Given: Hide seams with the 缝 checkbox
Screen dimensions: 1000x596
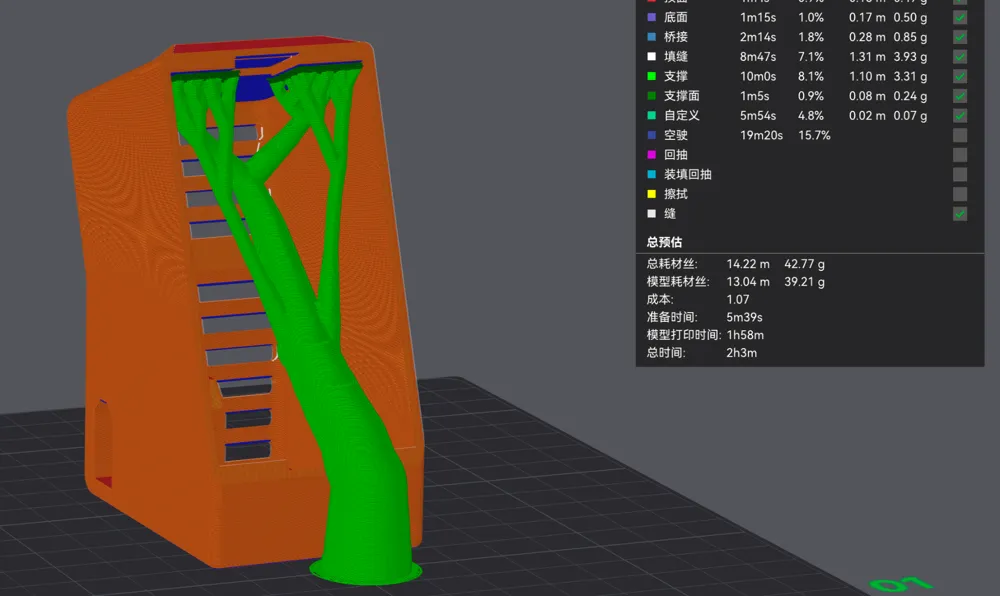Looking at the screenshot, I should click(959, 214).
